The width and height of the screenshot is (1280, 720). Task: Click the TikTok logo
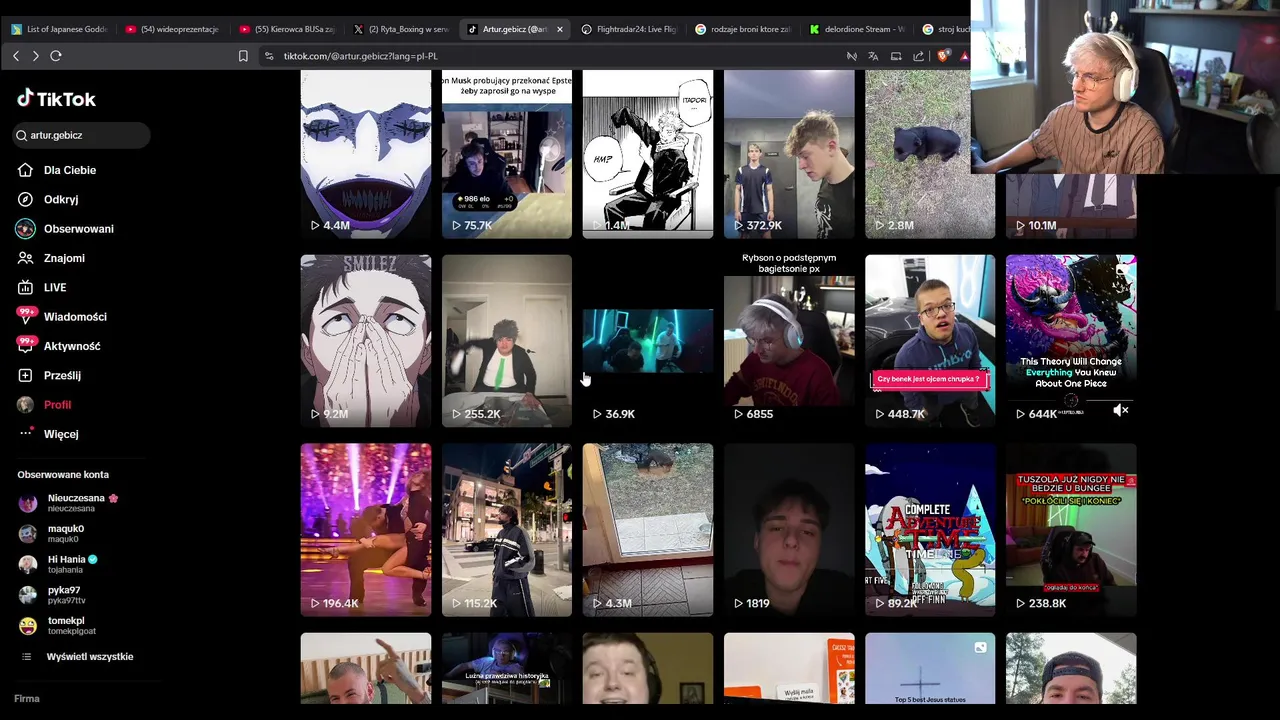pyautogui.click(x=56, y=98)
